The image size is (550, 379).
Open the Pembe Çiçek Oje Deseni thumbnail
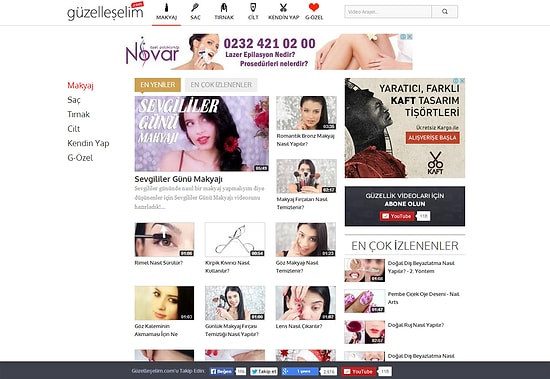364,301
